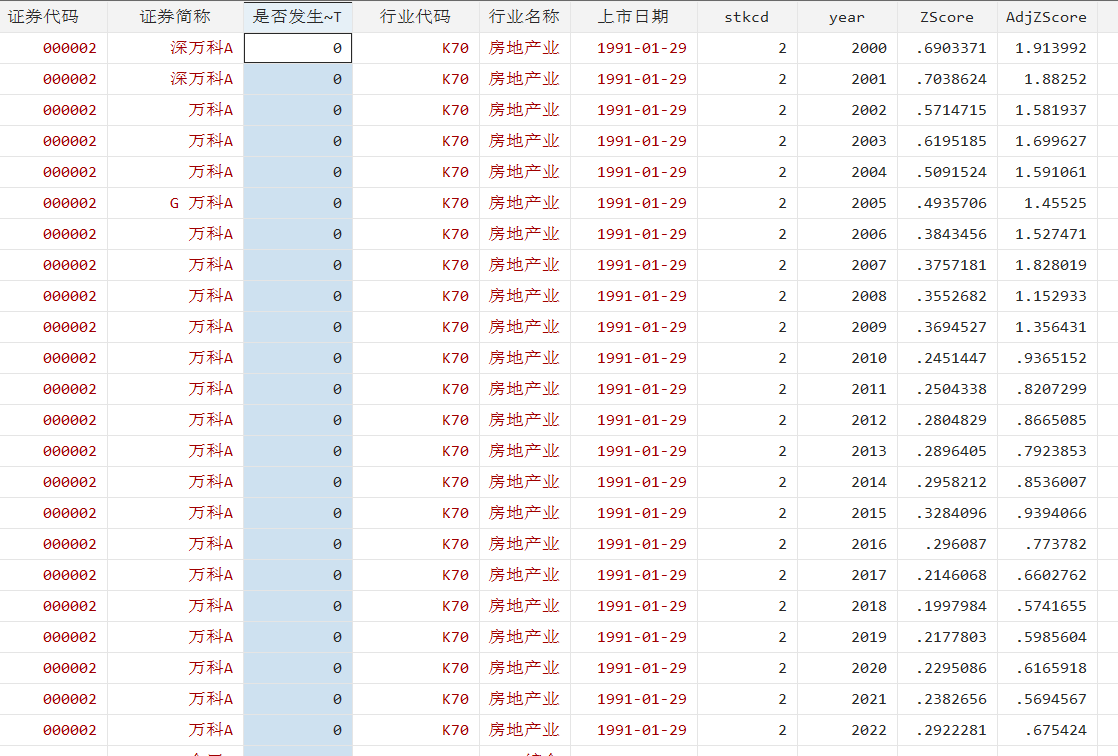Screen dimensions: 1118x756
Task: Select the 行业名称 column header
Action: click(x=524, y=16)
